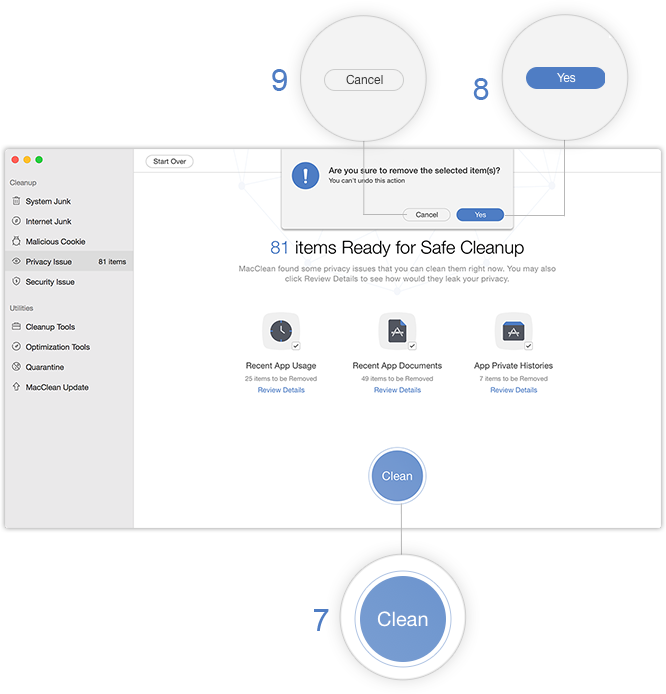666x694 pixels.
Task: Open the Quarantine icon in sidebar
Action: tap(16, 367)
